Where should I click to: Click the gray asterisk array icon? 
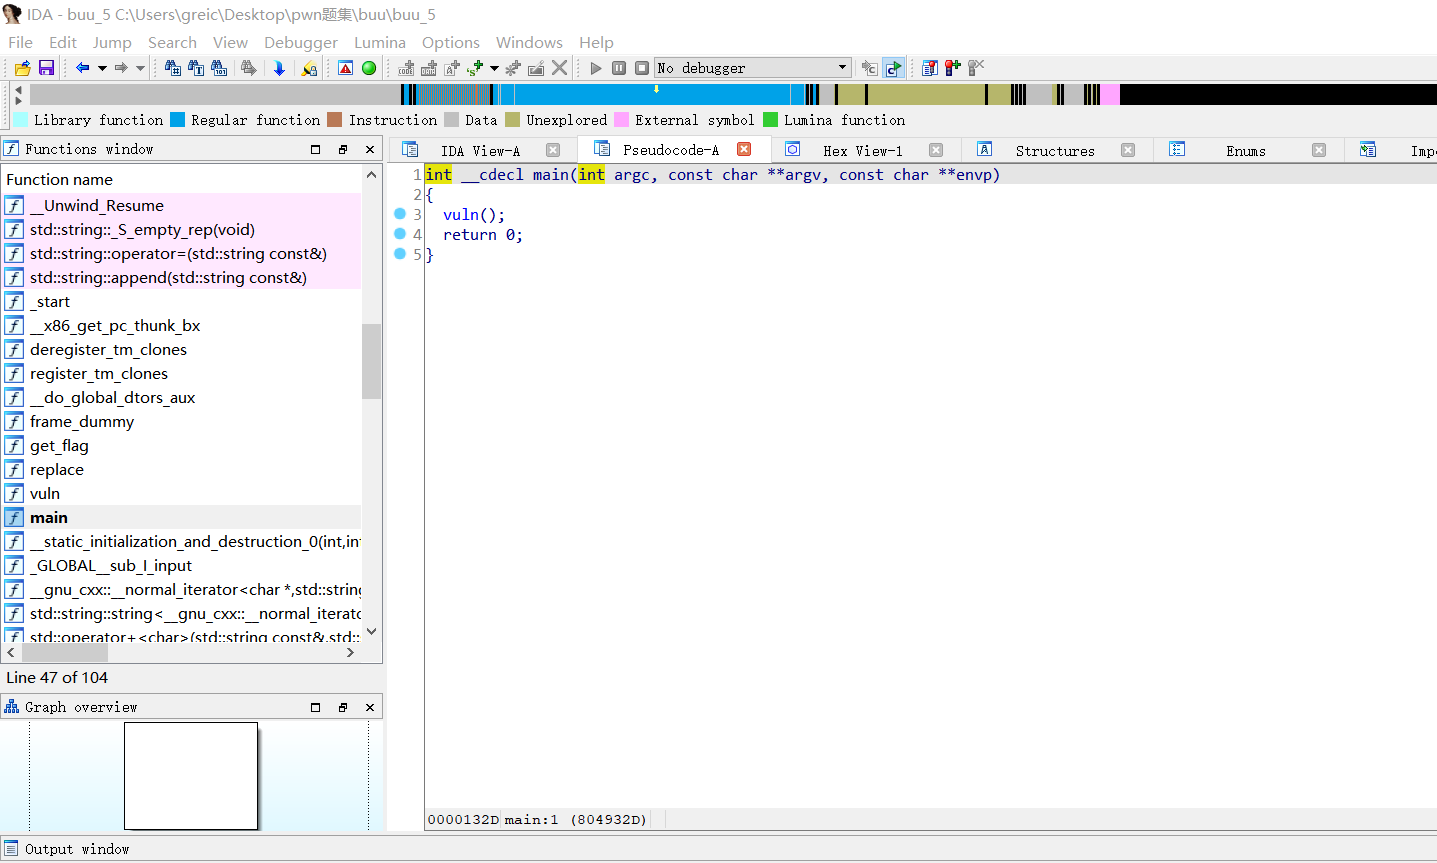point(513,68)
